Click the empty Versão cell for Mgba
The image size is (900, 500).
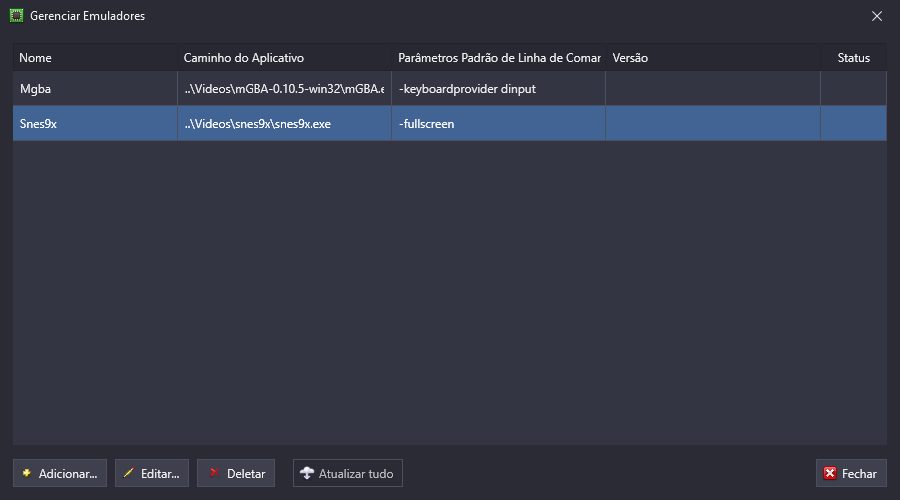712,89
